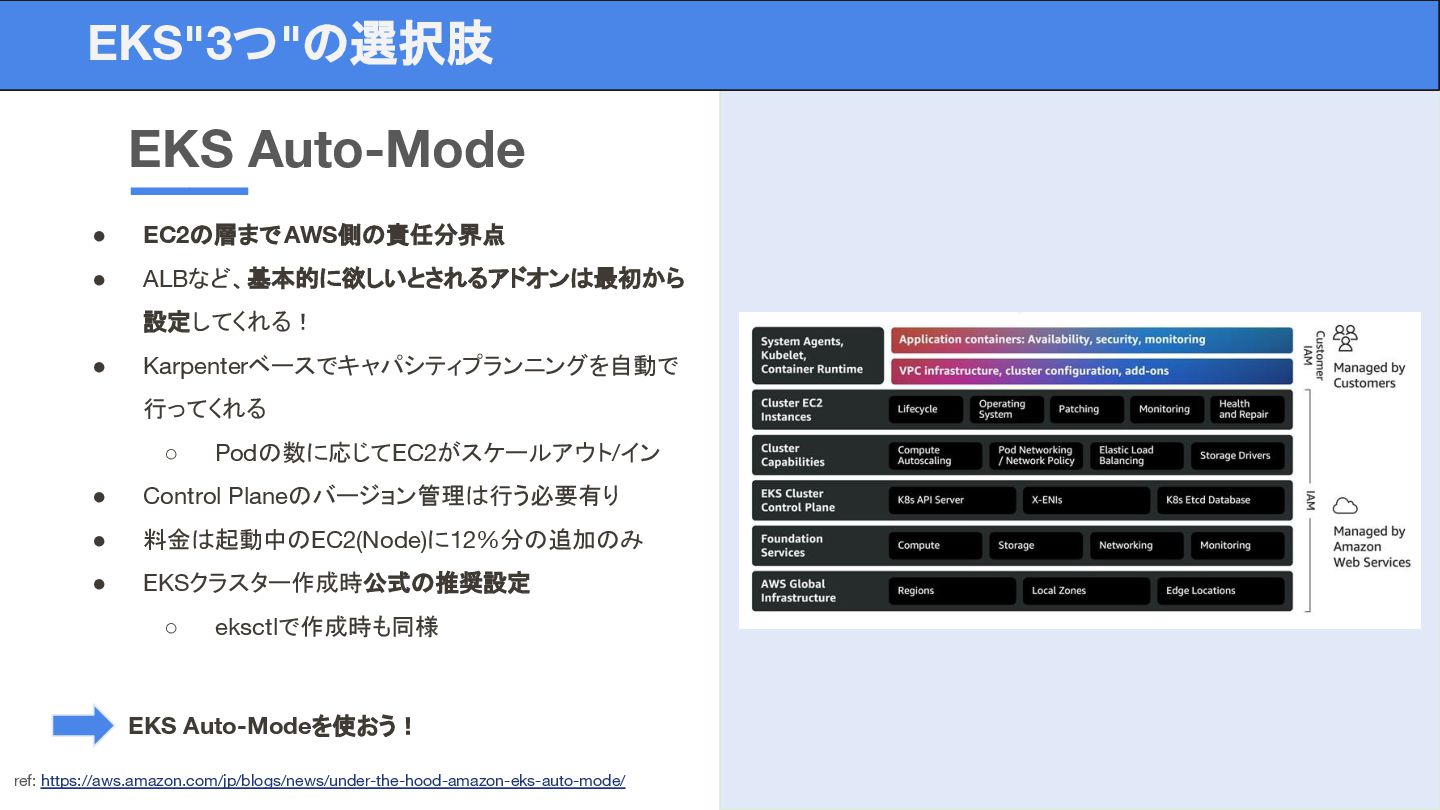Click the sub-bullet eksctlで作成時も同様
The image size is (1440, 810).
pyautogui.click(x=327, y=627)
